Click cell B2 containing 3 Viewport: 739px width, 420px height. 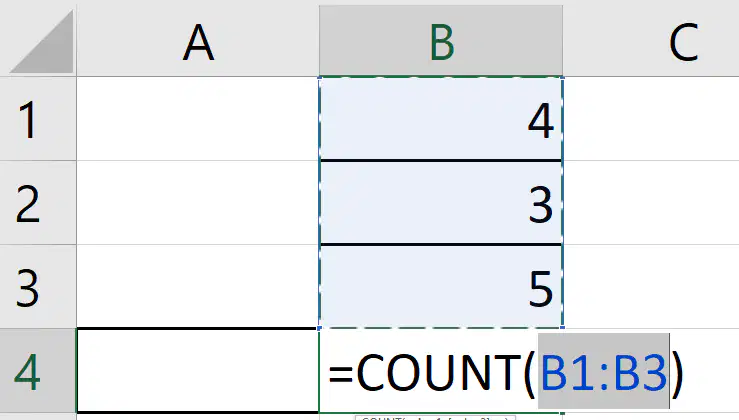tap(441, 203)
